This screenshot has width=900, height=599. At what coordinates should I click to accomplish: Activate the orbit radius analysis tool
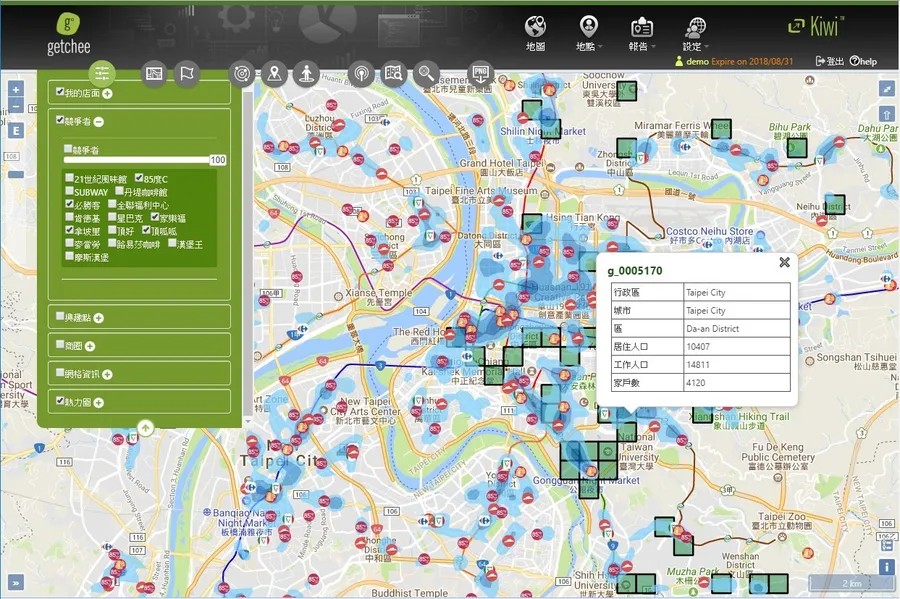coord(242,73)
